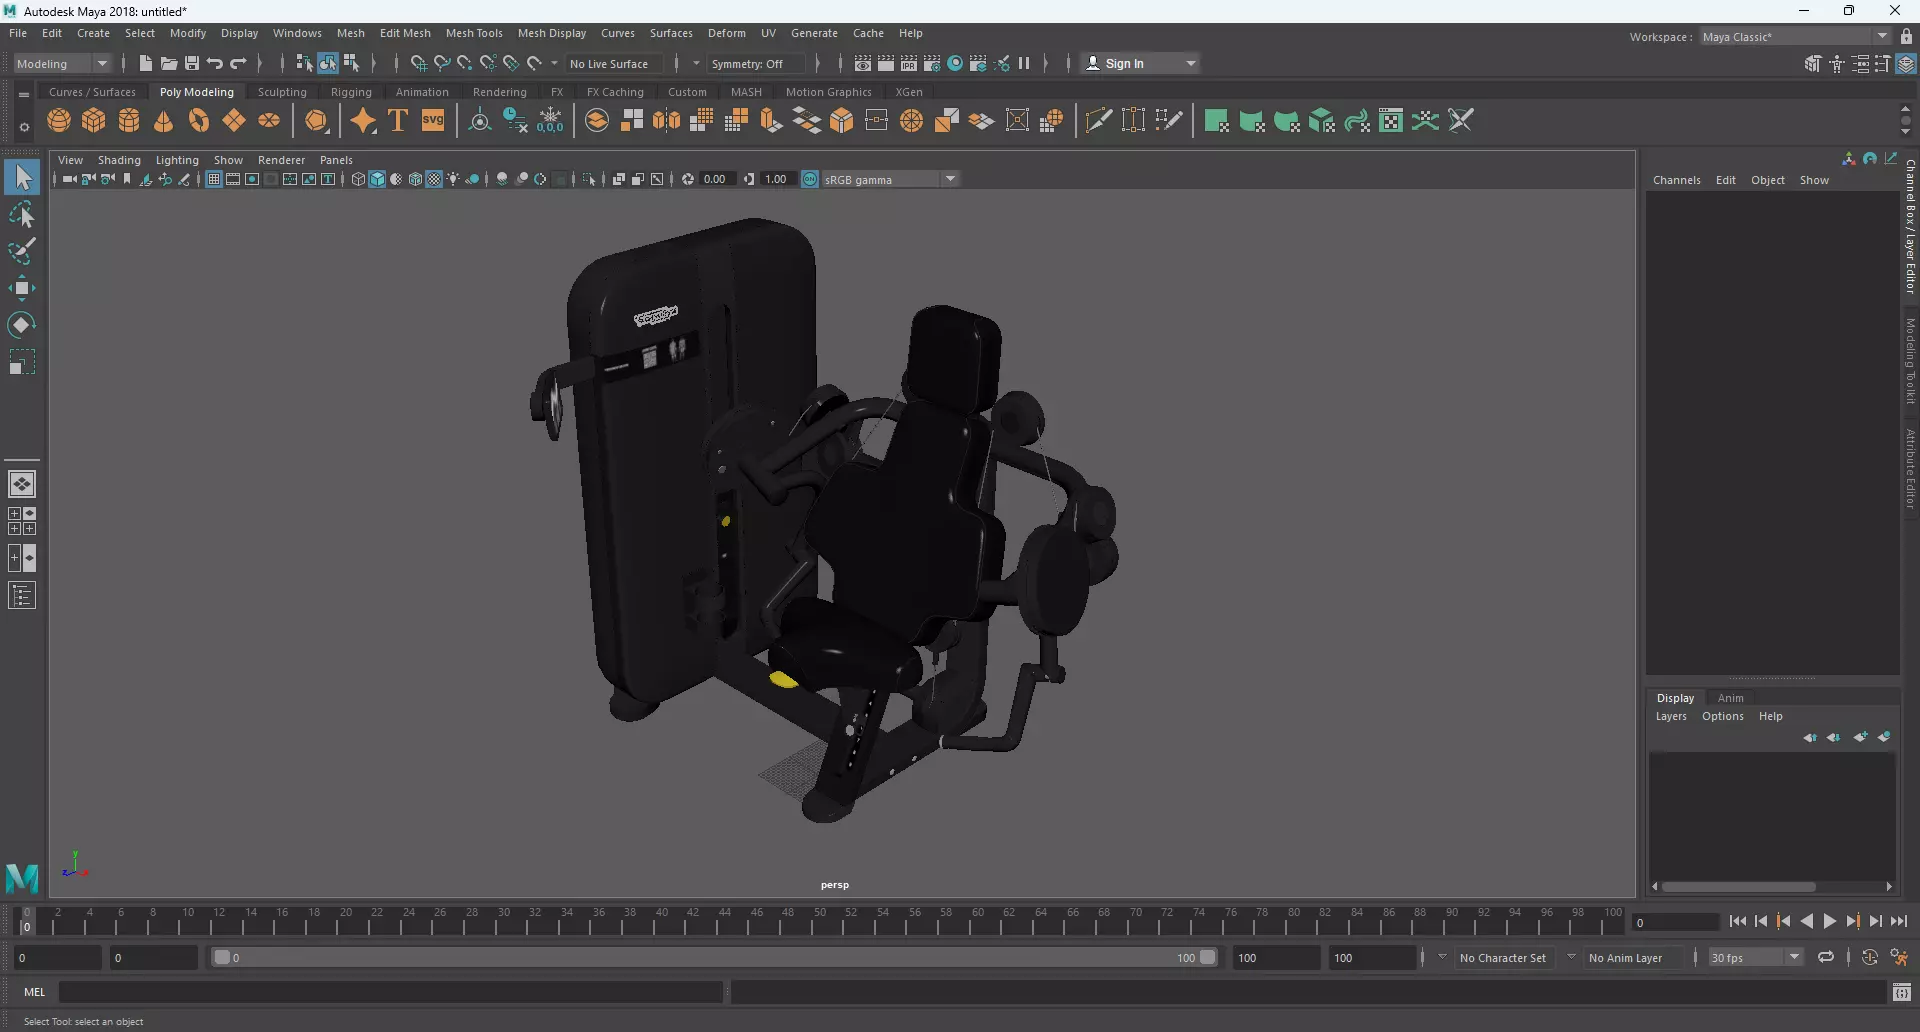
Task: Open the 30 fps frame rate dropdown
Action: tap(1755, 958)
